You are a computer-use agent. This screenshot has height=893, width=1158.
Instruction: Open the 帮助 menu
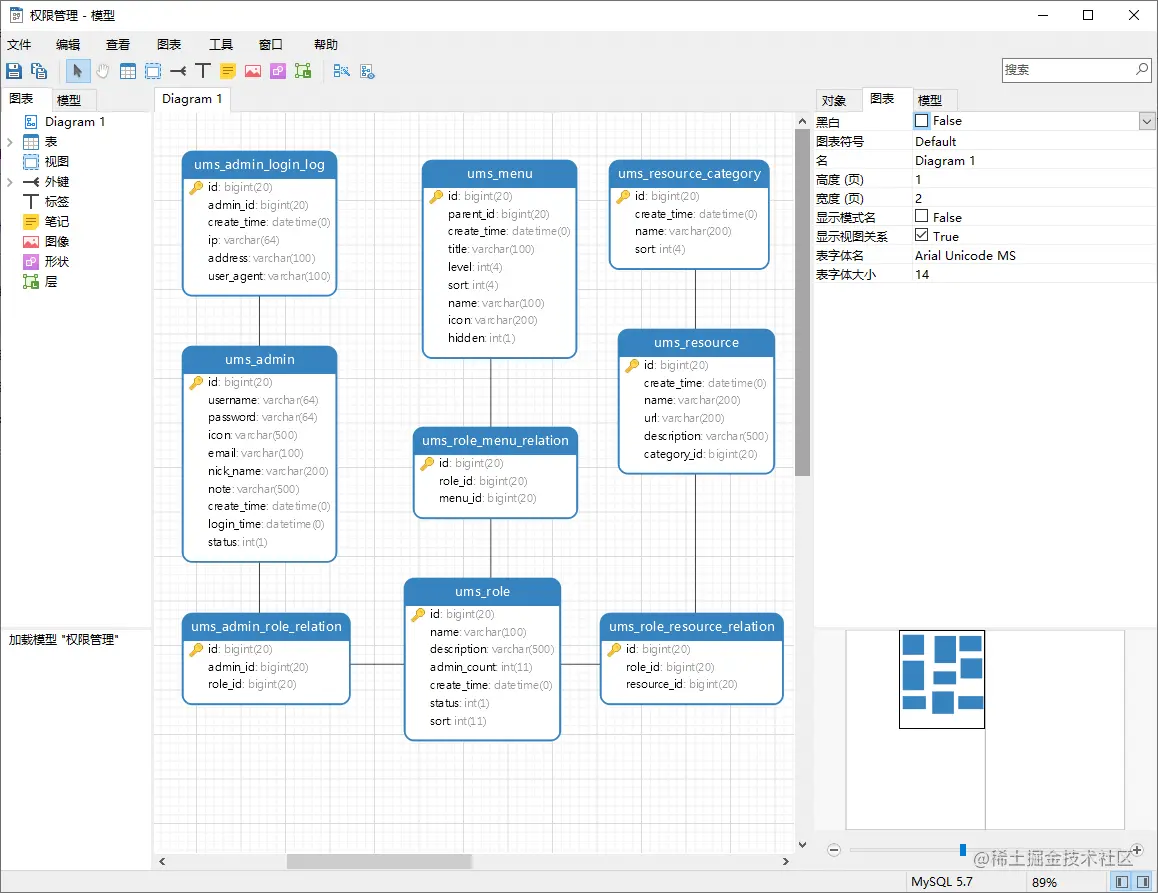(326, 44)
